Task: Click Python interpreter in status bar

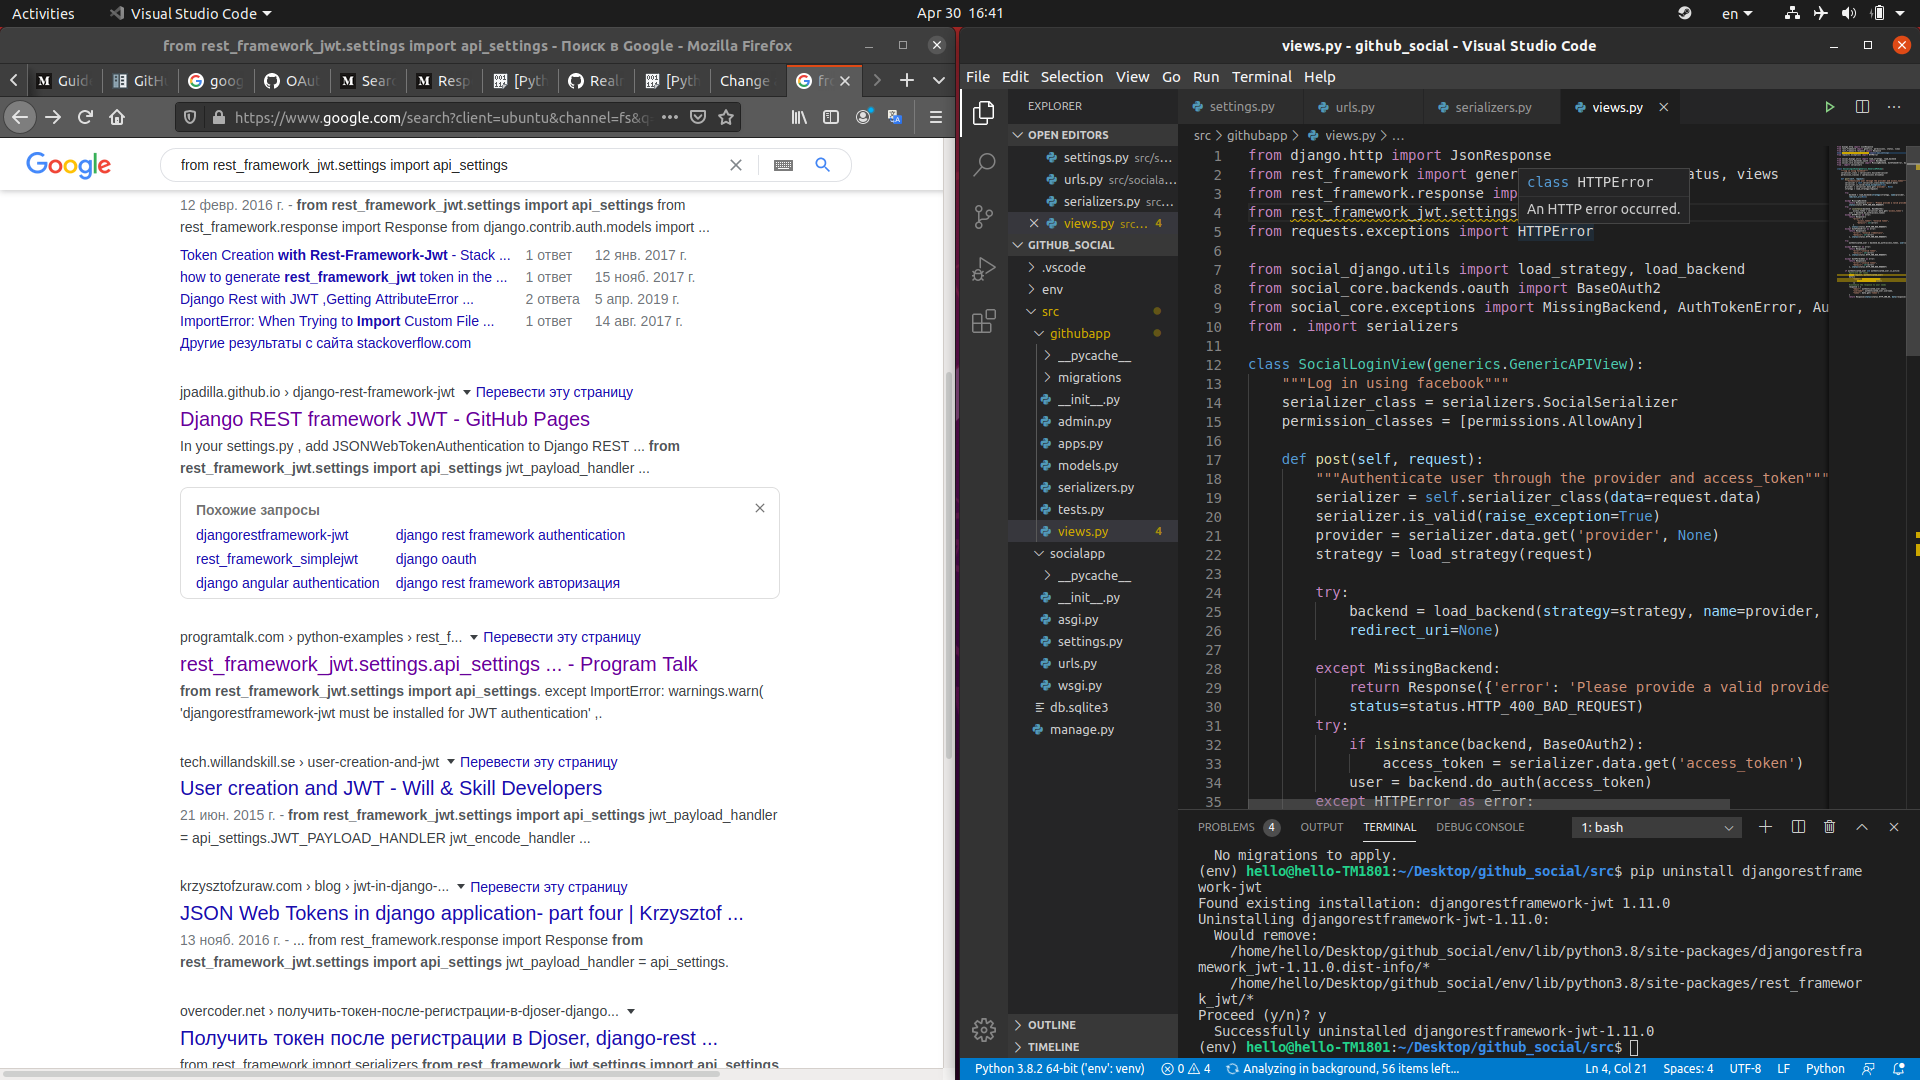Action: (1059, 1068)
